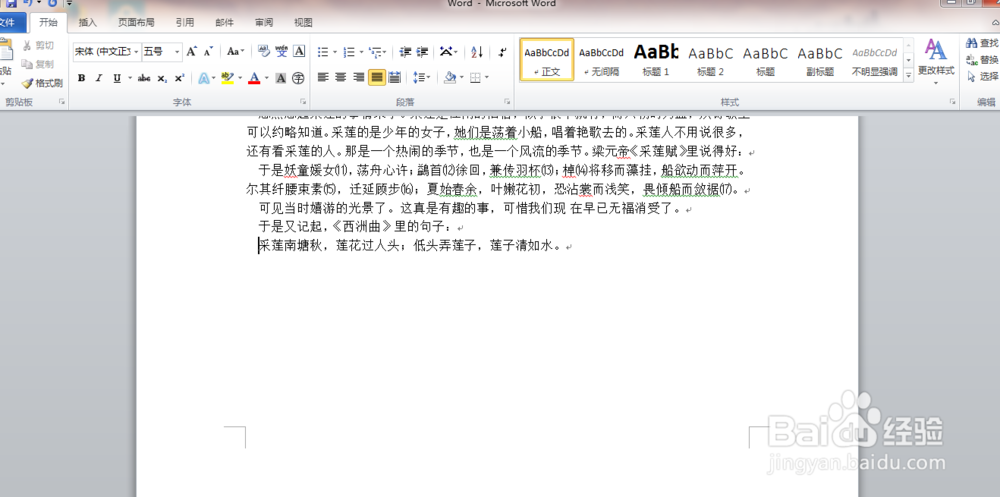Click the Text Effects glowing A icon
The height and width of the screenshot is (497, 1000).
(x=203, y=78)
